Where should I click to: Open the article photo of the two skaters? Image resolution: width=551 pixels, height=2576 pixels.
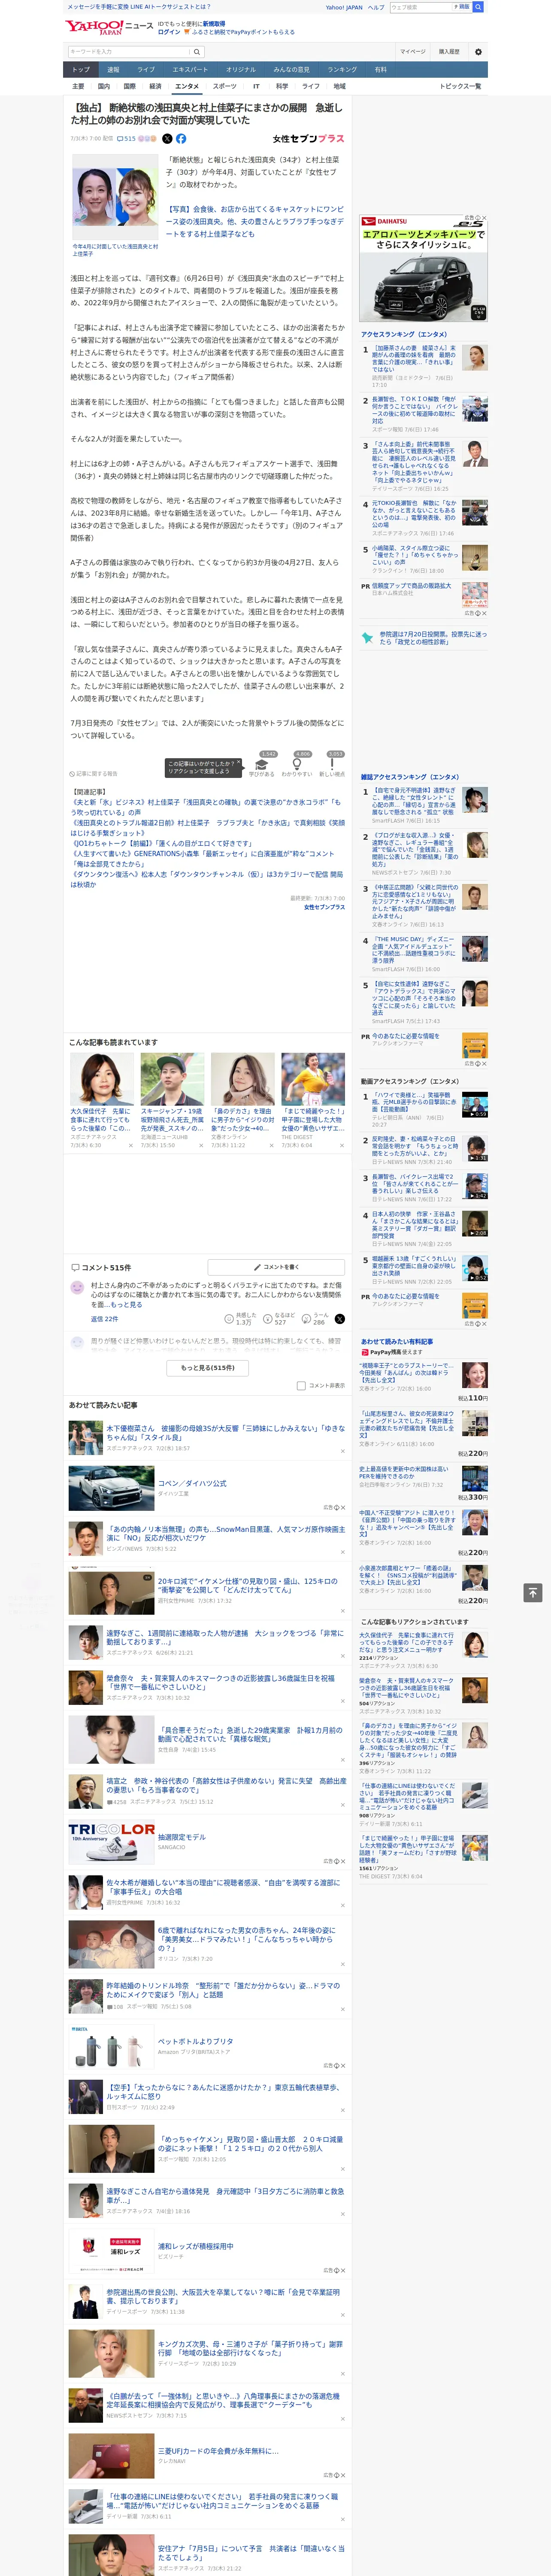(x=114, y=196)
